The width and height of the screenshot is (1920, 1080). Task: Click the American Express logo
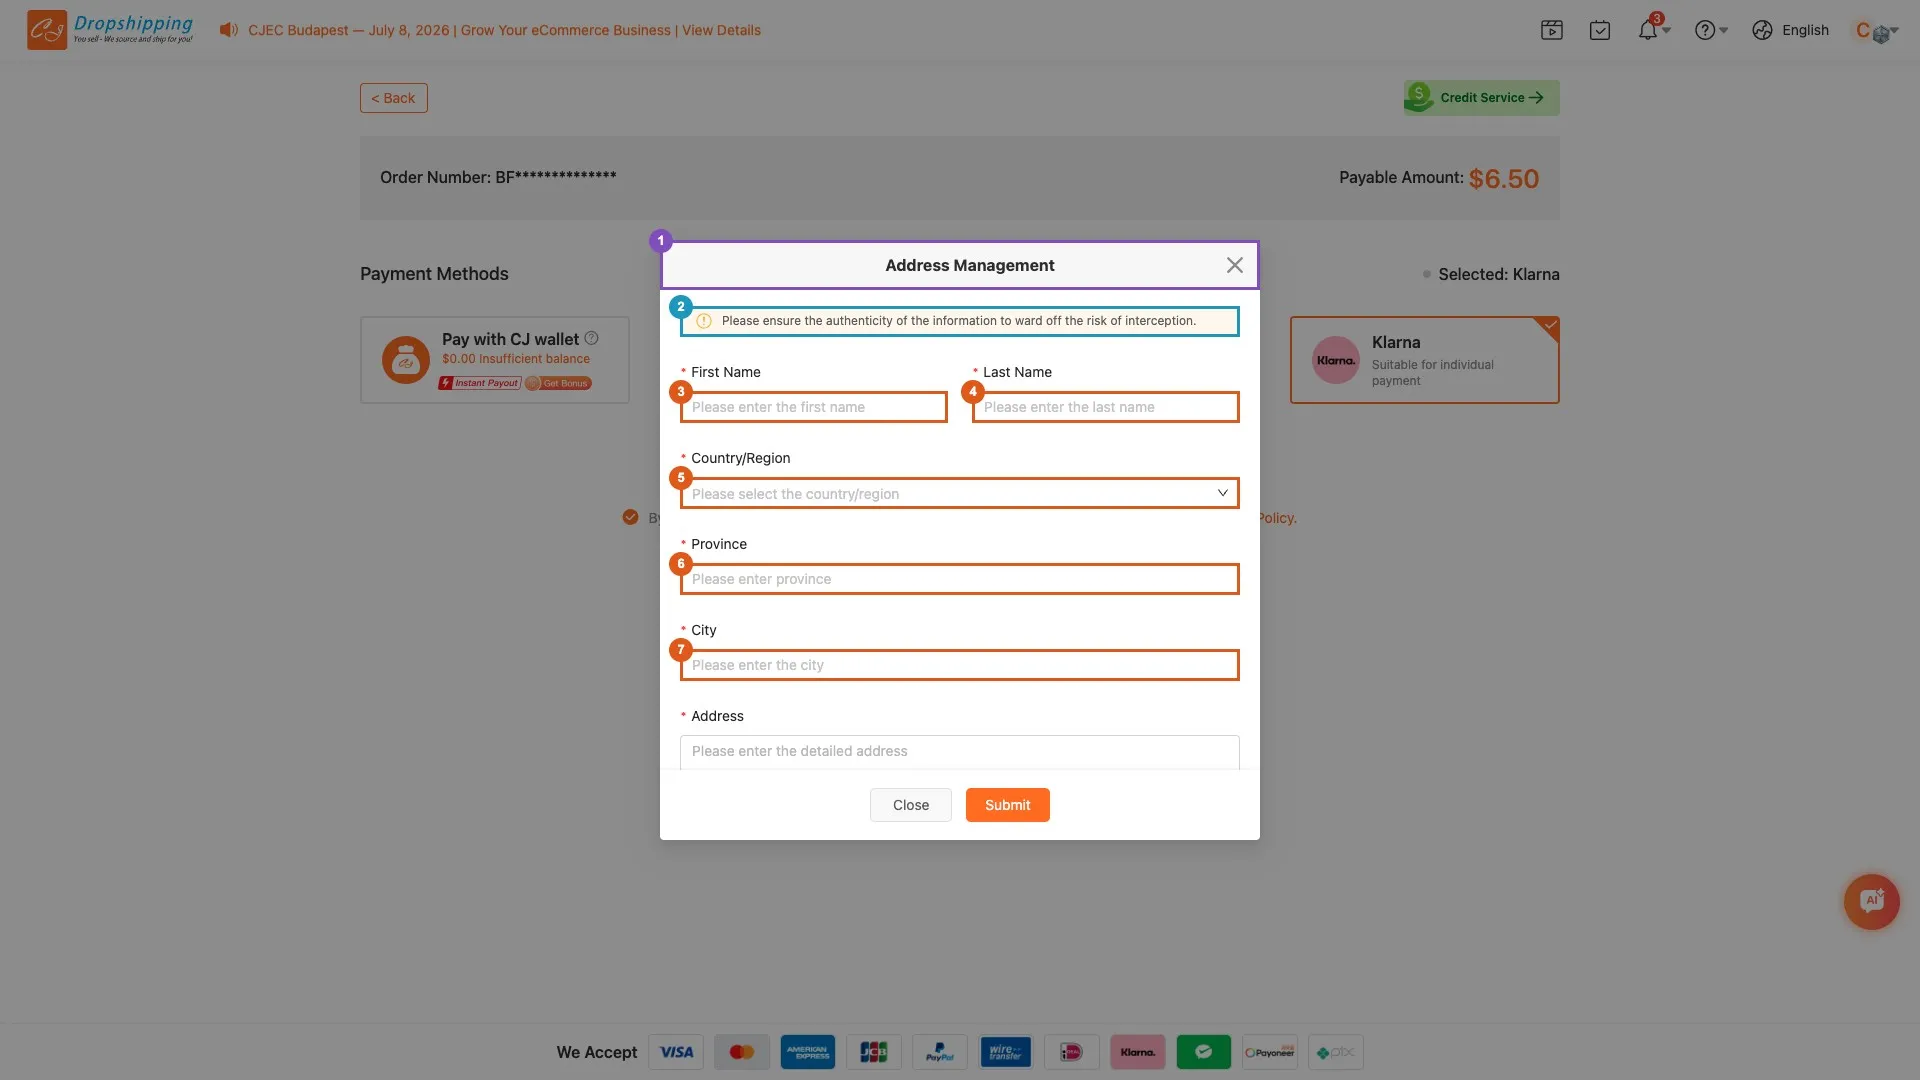808,1052
